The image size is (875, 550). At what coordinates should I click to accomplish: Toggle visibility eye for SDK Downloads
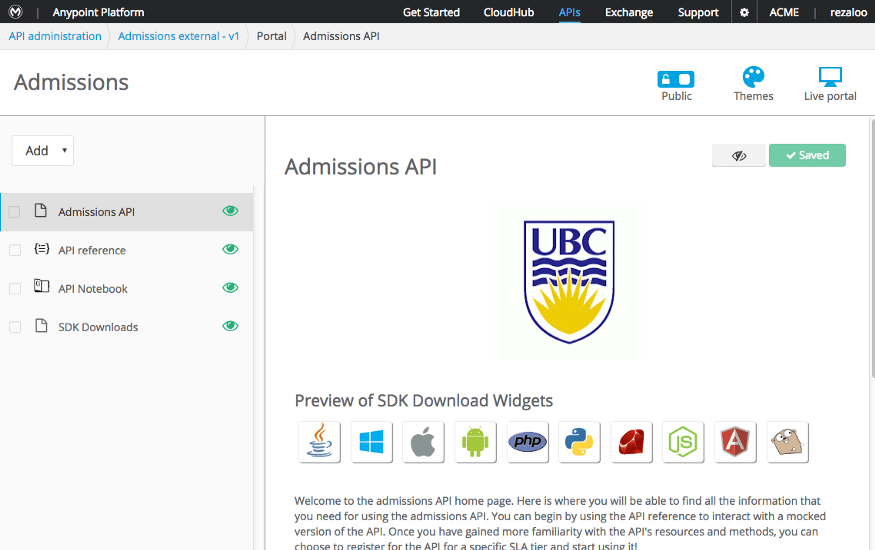230,326
